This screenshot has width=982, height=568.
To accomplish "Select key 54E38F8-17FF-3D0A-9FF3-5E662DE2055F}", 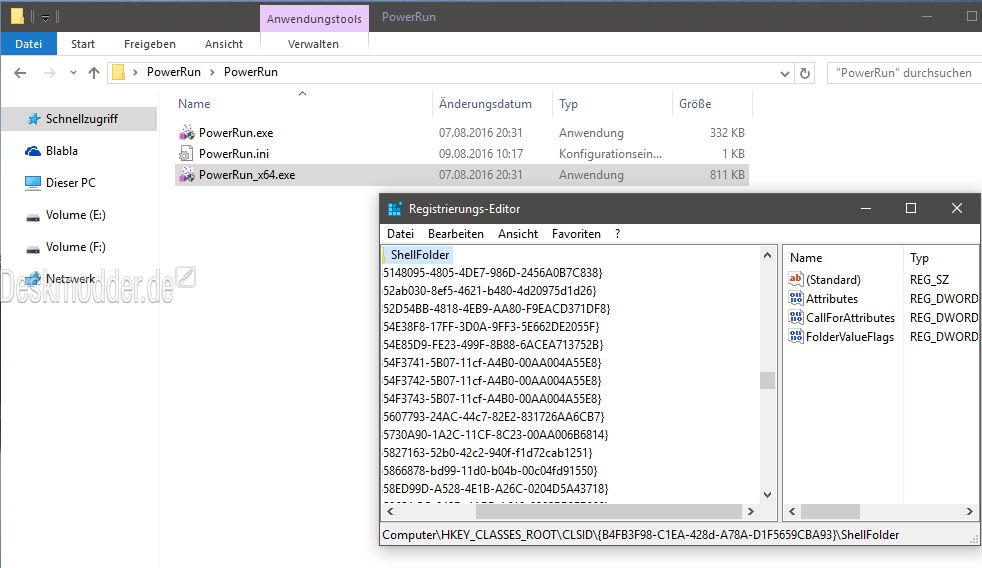I will pos(491,327).
